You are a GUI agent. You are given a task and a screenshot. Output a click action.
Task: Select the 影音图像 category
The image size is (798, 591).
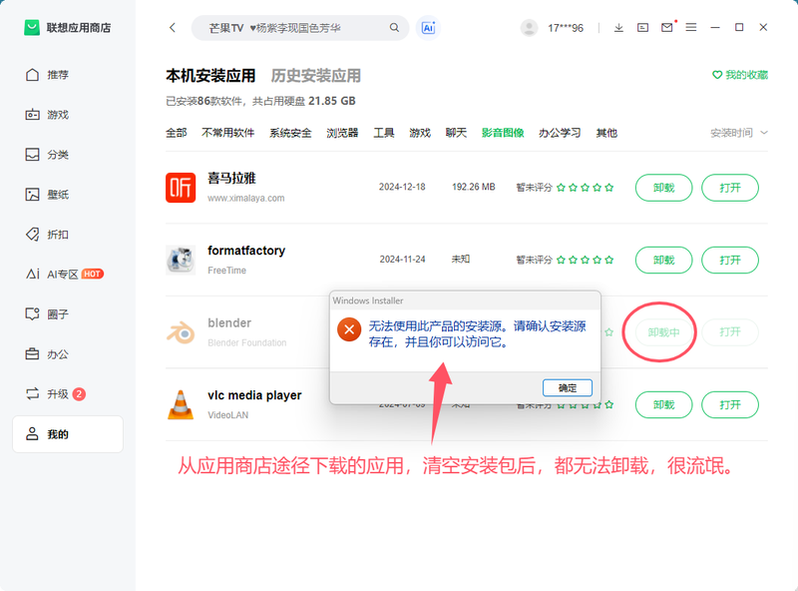click(503, 133)
